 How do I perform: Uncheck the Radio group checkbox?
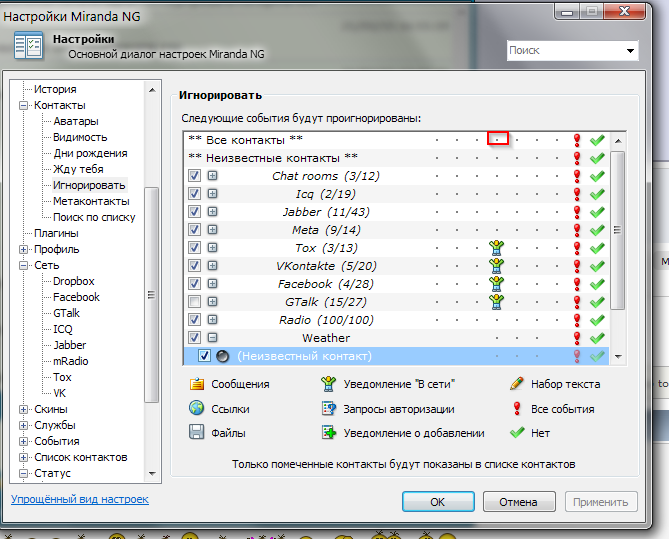pyautogui.click(x=195, y=320)
